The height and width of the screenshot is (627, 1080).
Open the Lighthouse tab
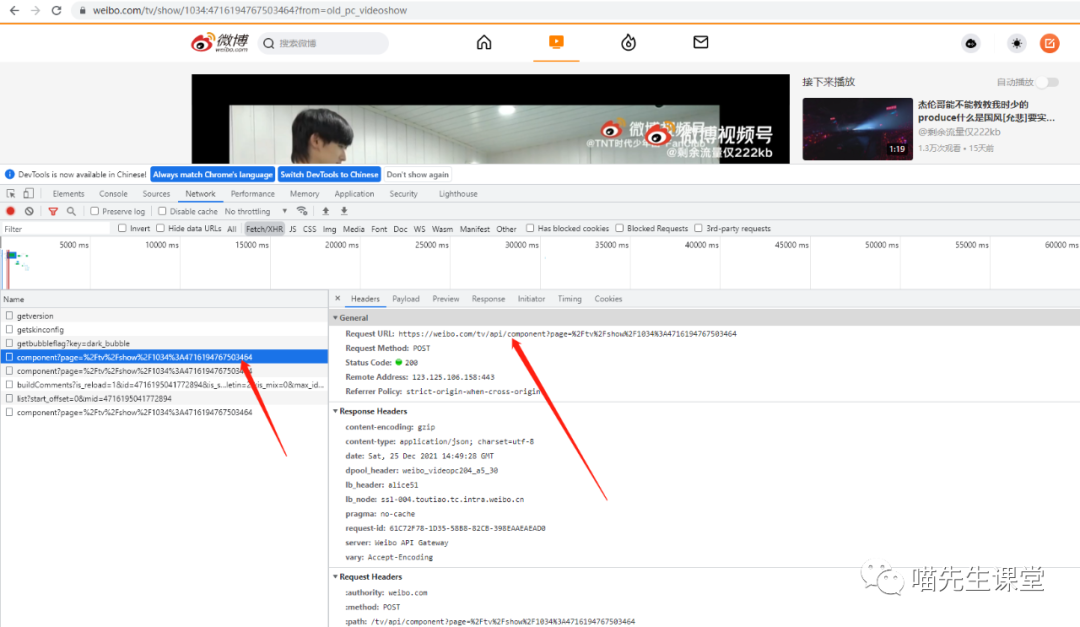(x=458, y=194)
